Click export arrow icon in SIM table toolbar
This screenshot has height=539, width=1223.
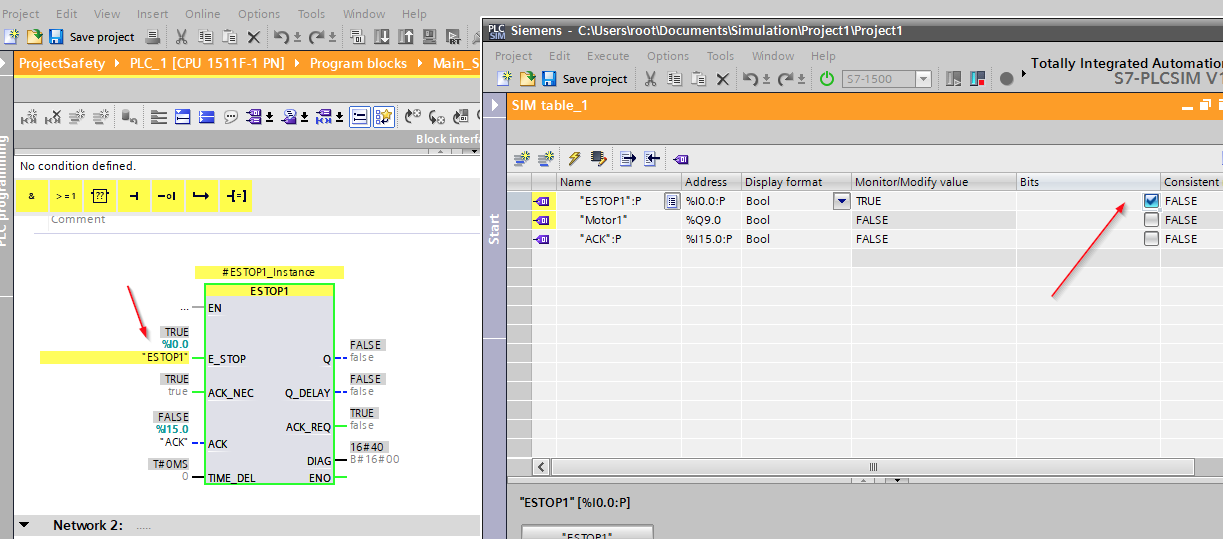628,158
